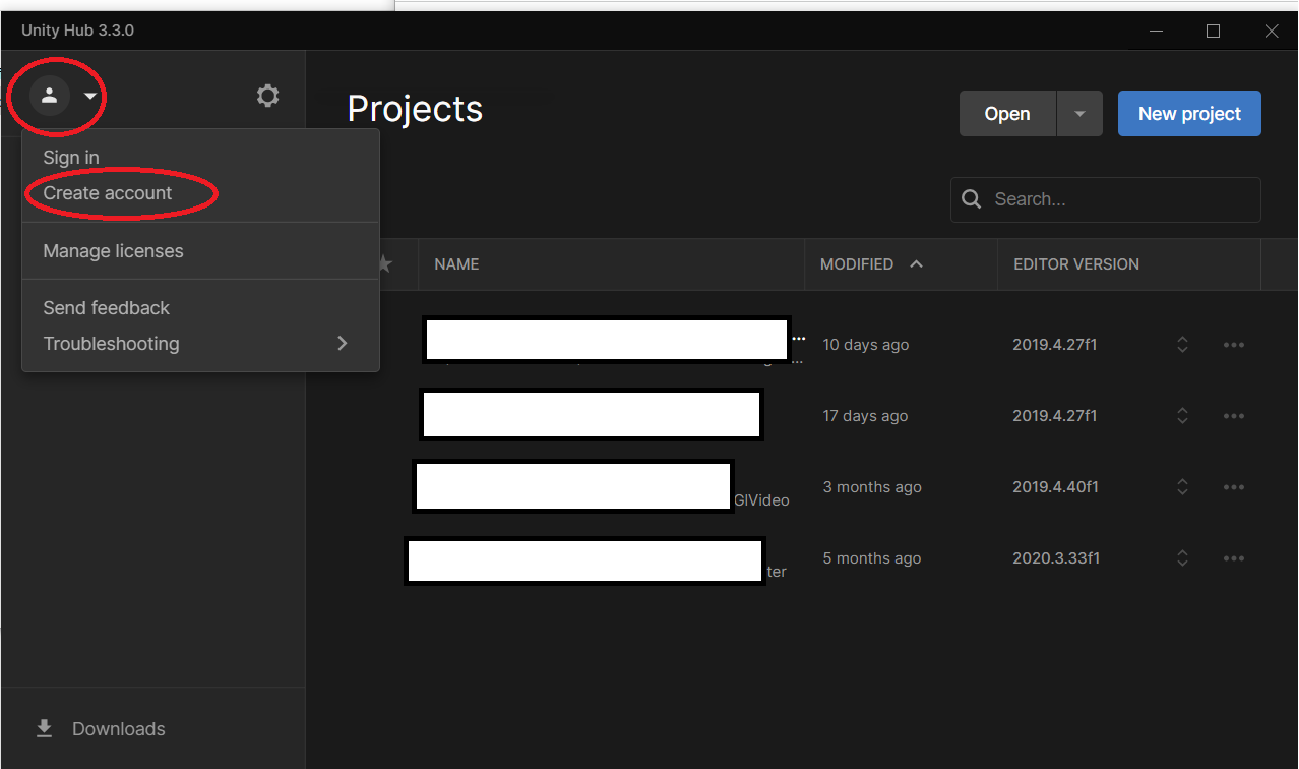Open more options for 10 days ago project
1299x769 pixels.
(1234, 345)
